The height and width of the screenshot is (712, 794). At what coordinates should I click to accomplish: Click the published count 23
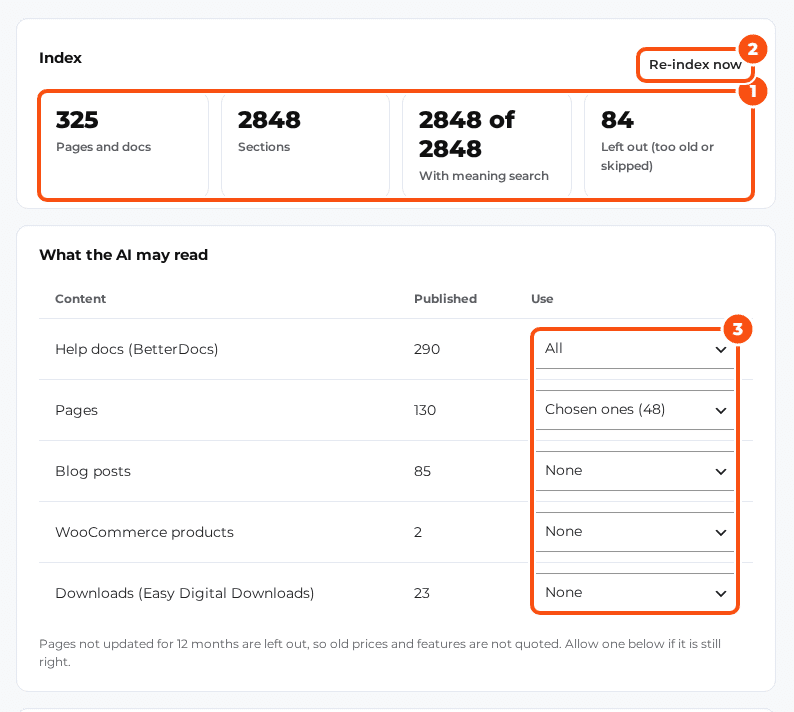pos(422,593)
